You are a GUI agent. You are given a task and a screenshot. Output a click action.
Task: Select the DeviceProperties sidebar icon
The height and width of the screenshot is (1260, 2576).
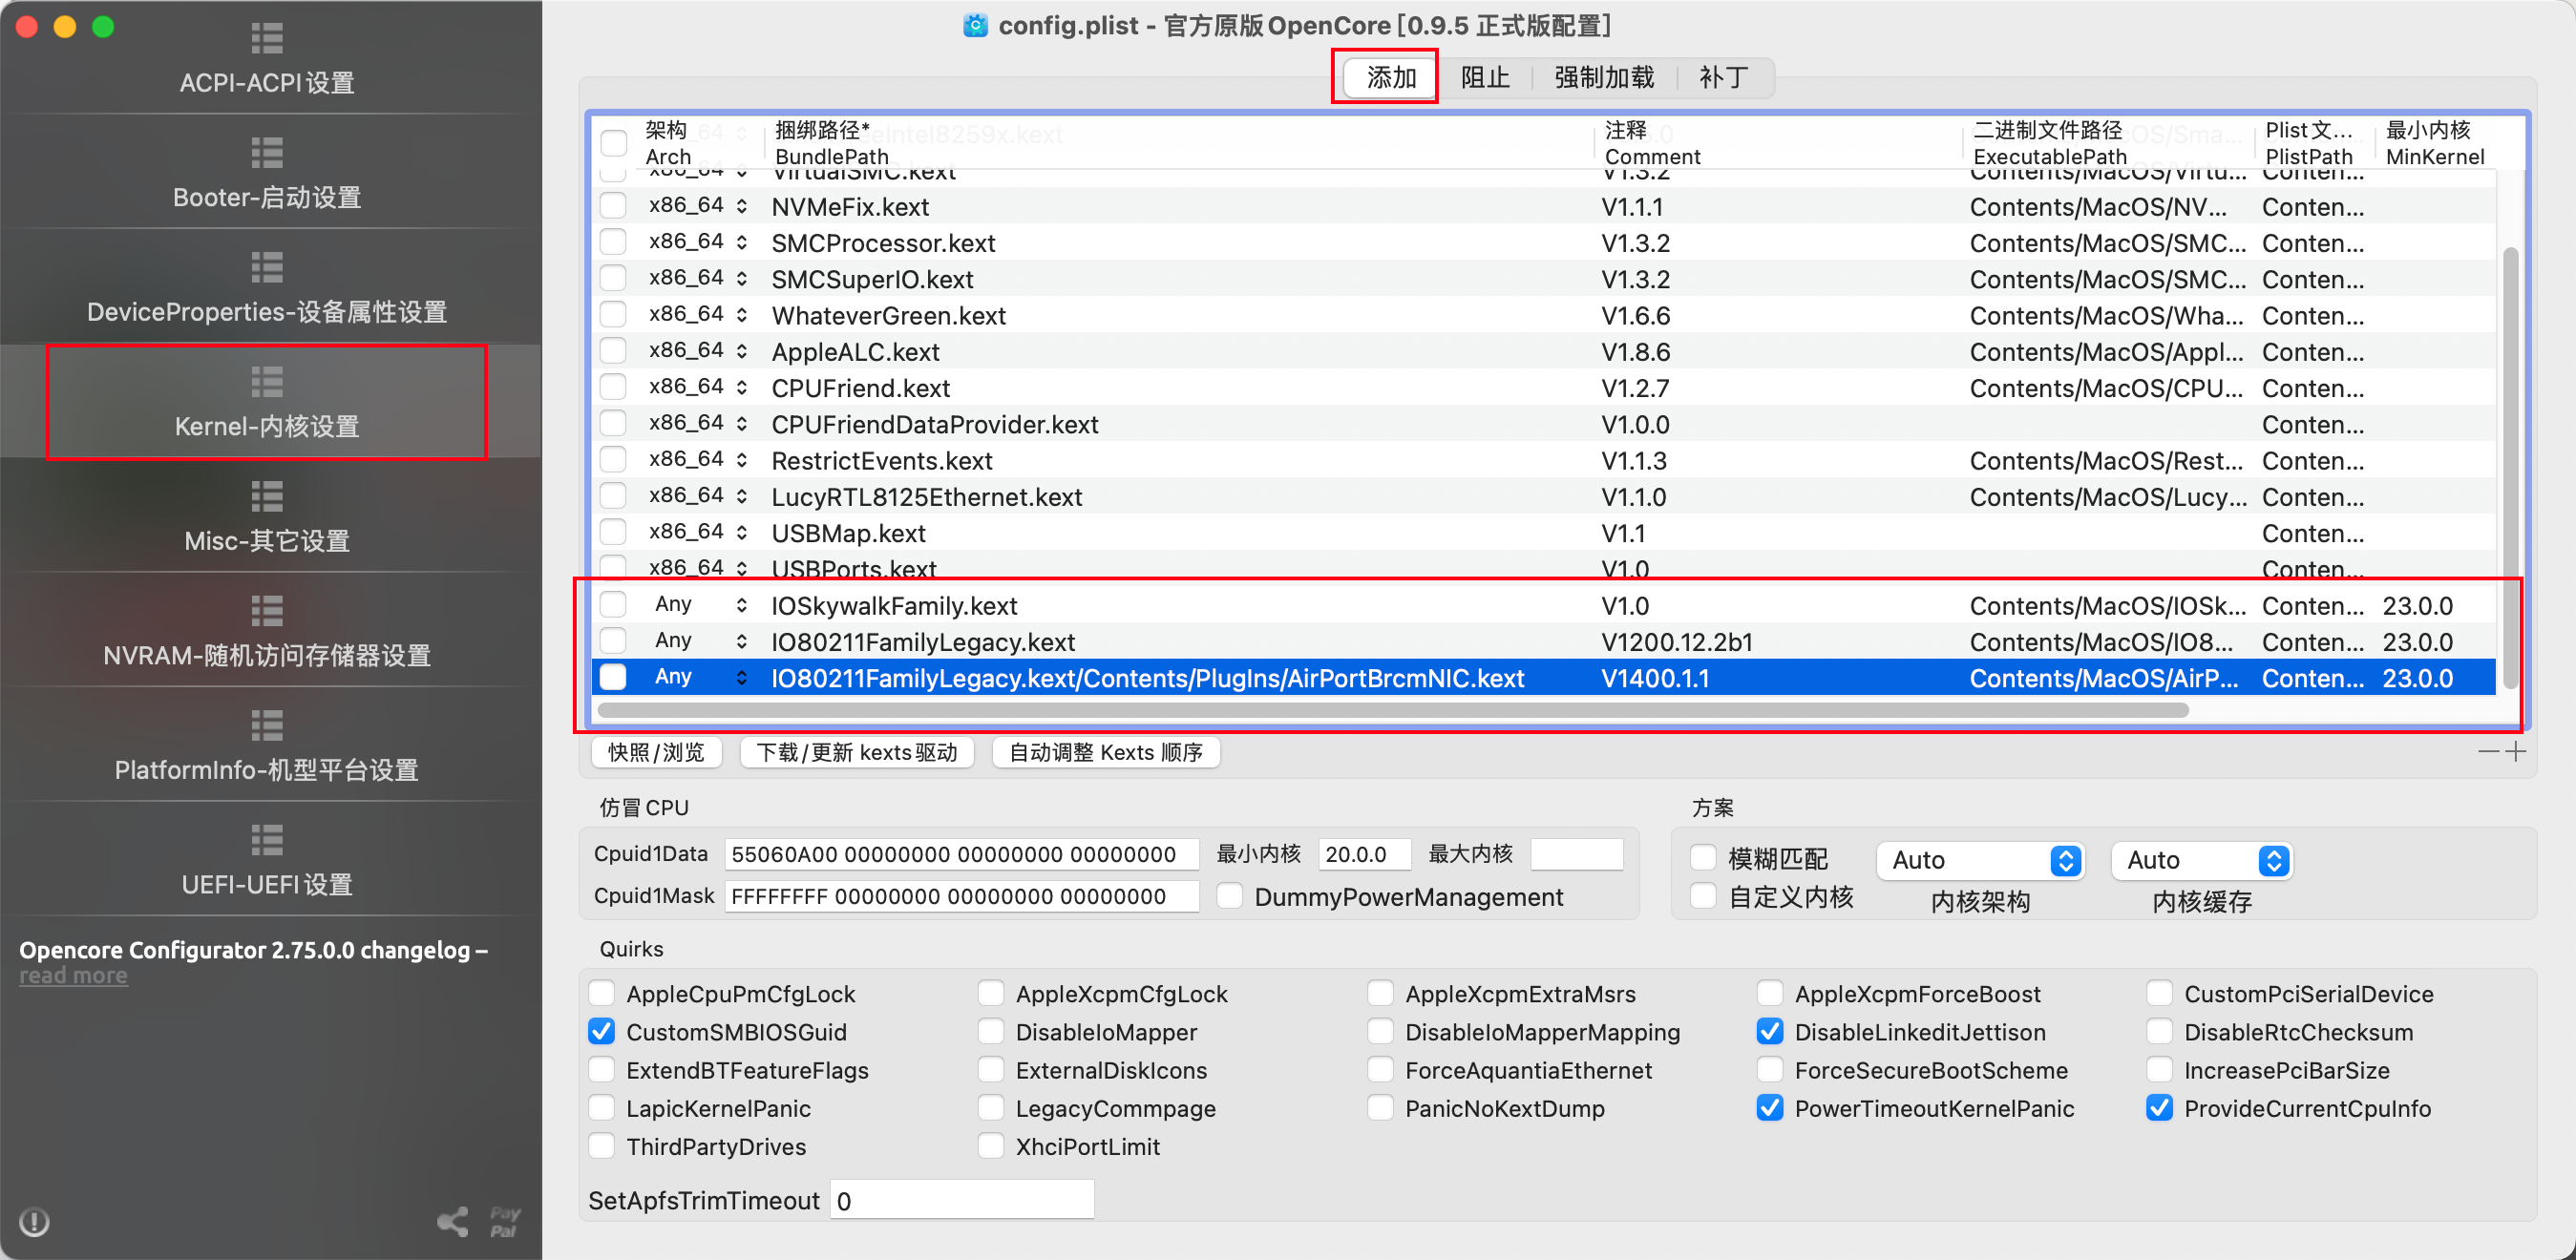(x=266, y=268)
